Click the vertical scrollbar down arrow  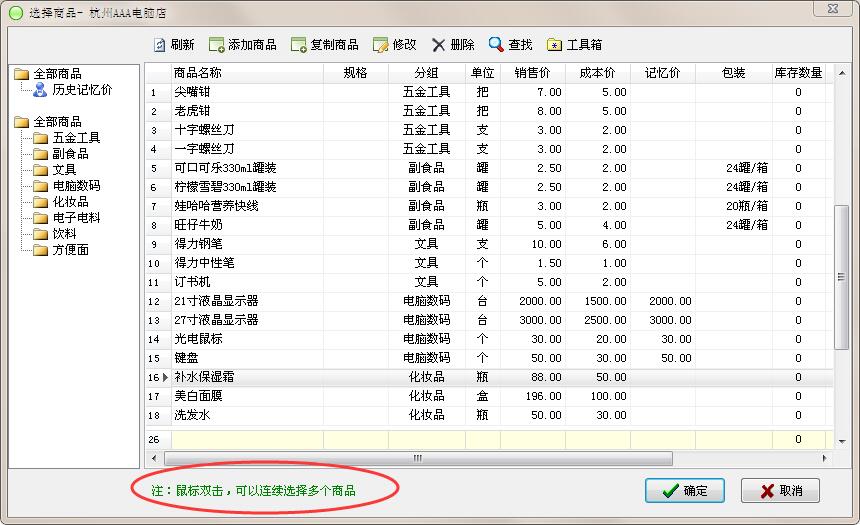[x=842, y=441]
